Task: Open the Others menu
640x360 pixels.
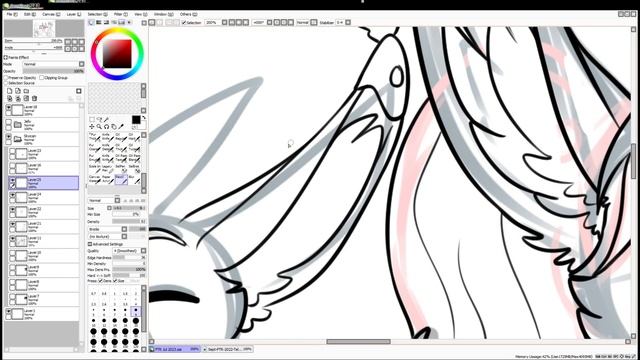Action: click(x=188, y=14)
